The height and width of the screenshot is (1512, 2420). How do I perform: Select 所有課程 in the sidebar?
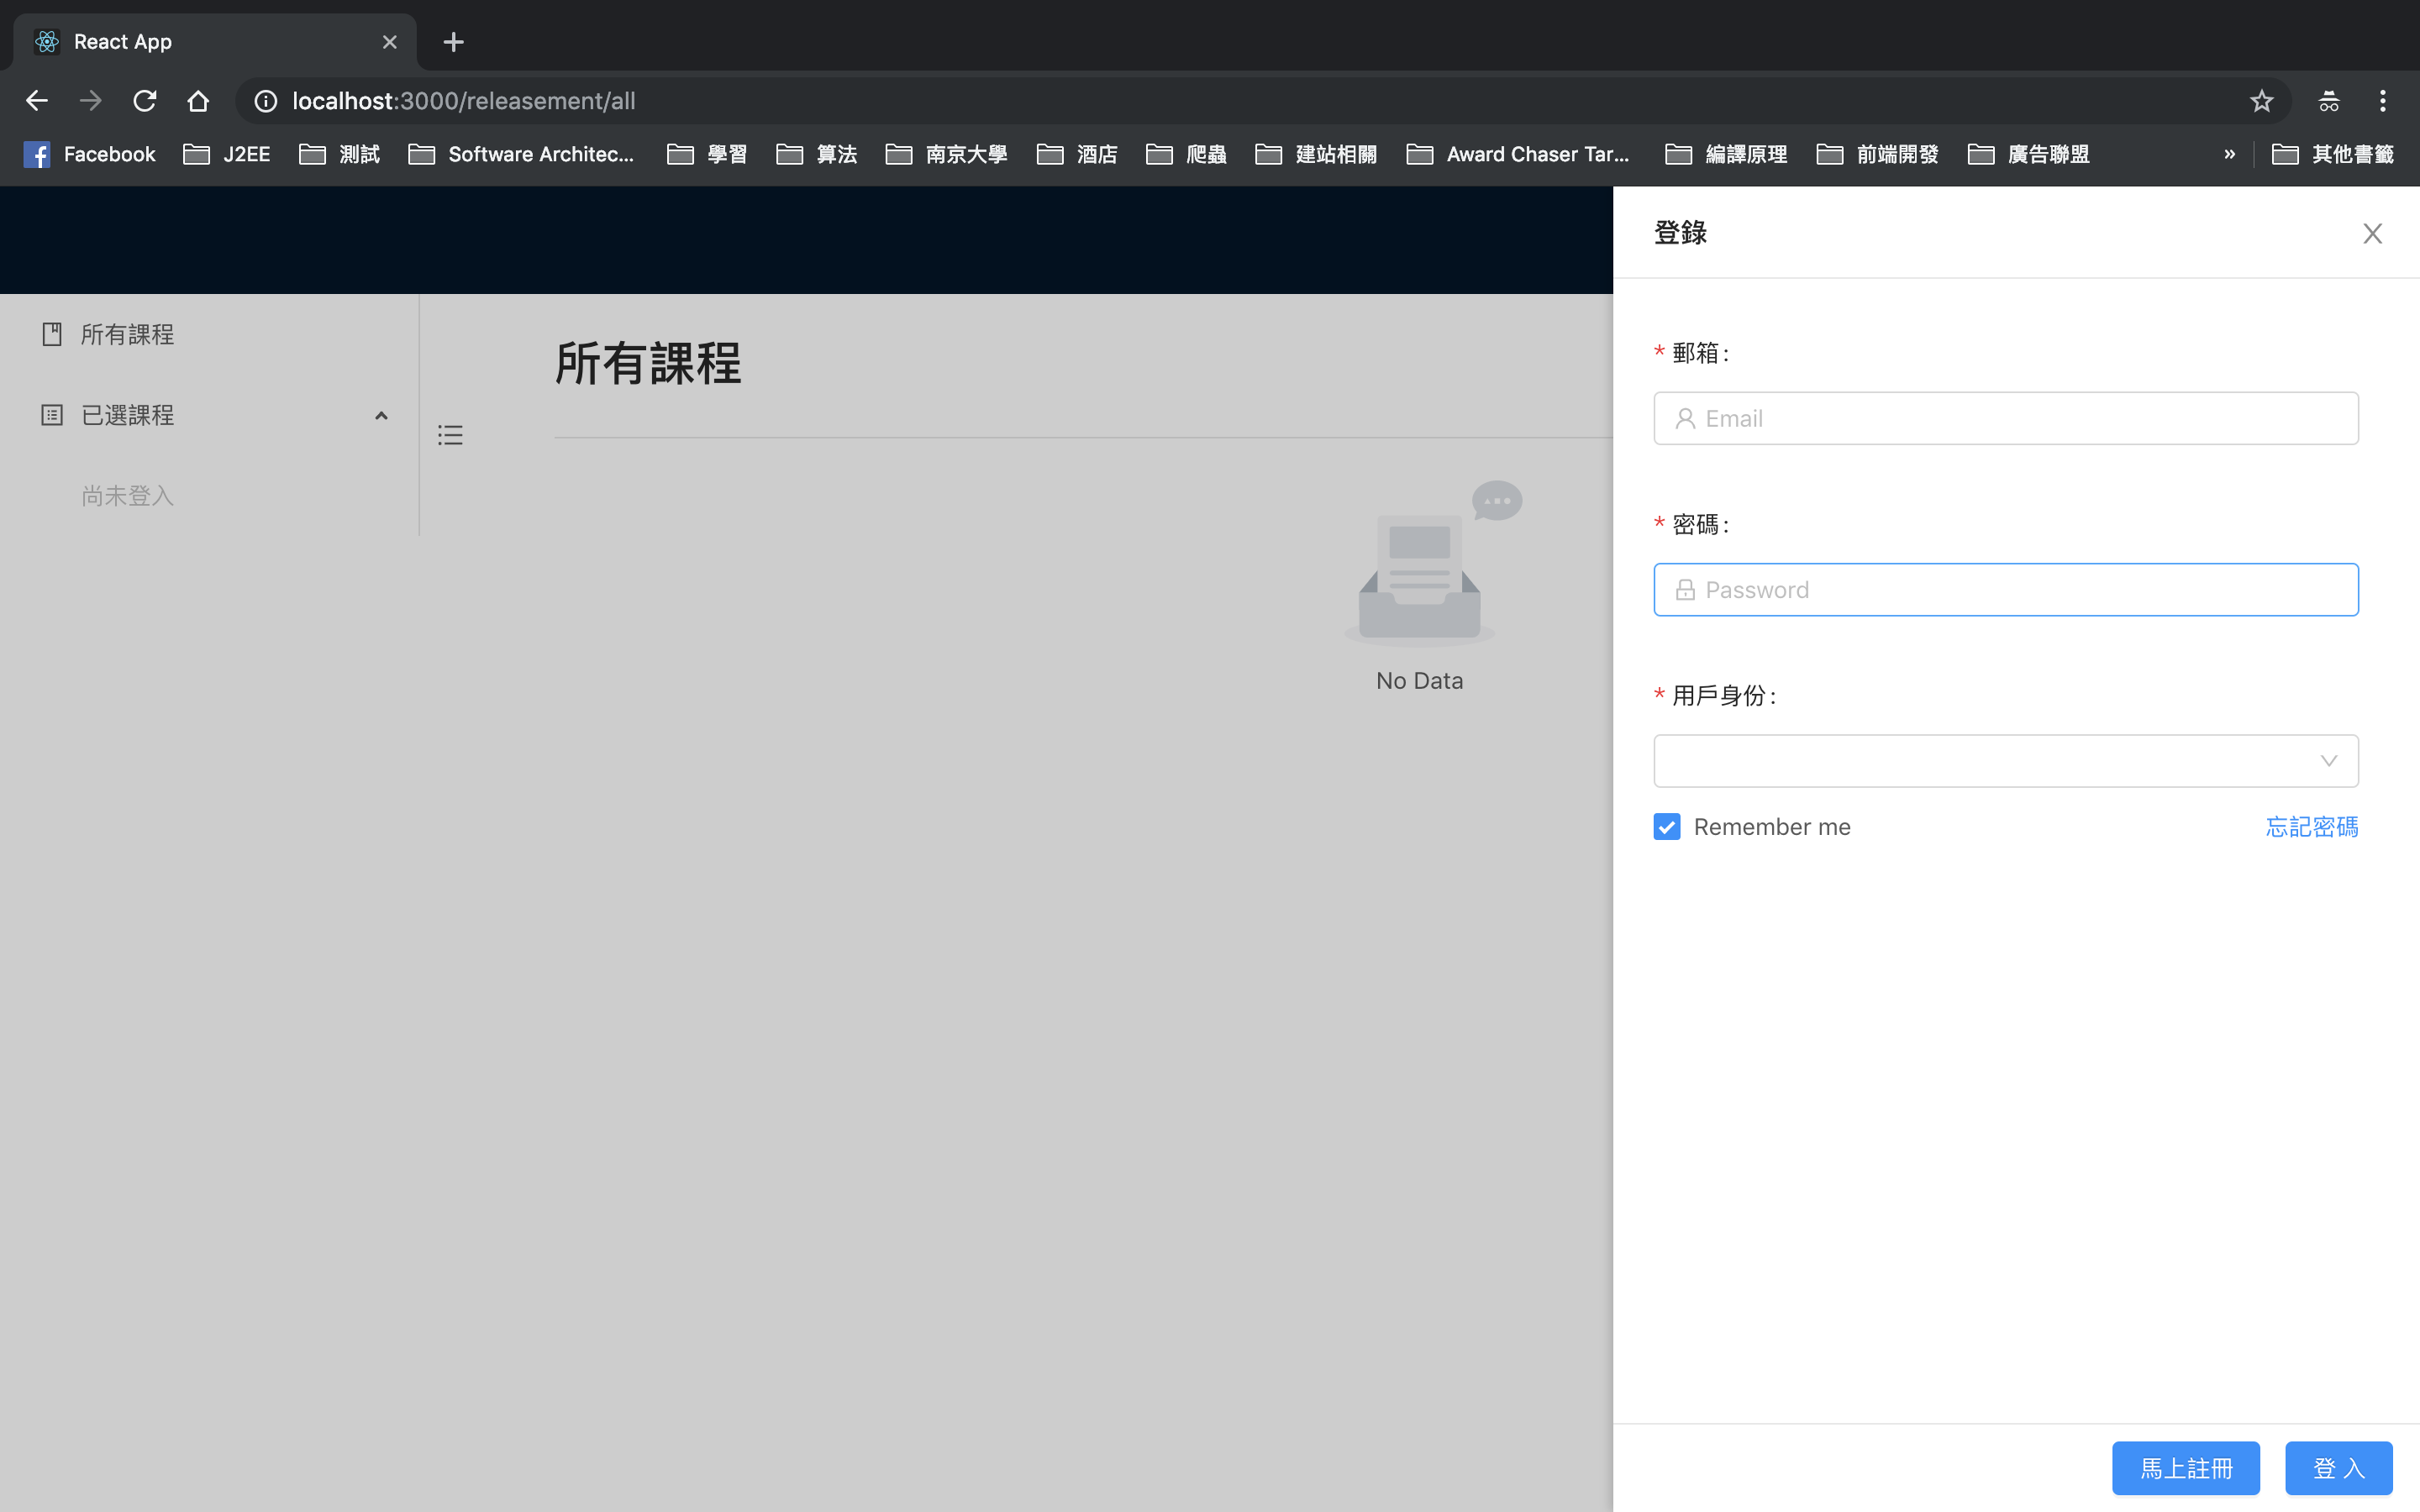click(x=127, y=334)
